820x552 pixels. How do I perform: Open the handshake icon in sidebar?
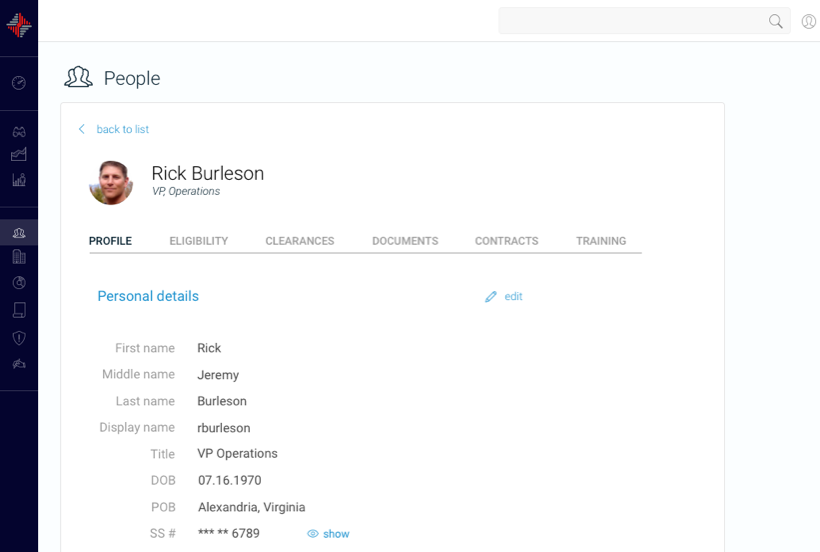coord(19,364)
